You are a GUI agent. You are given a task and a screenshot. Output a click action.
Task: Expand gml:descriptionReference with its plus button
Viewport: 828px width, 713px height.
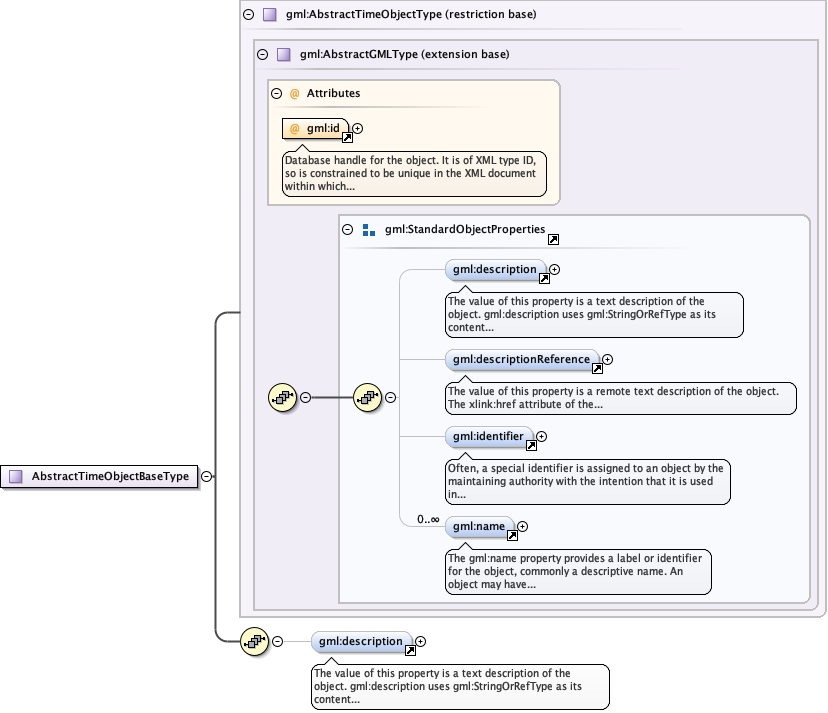tap(607, 359)
